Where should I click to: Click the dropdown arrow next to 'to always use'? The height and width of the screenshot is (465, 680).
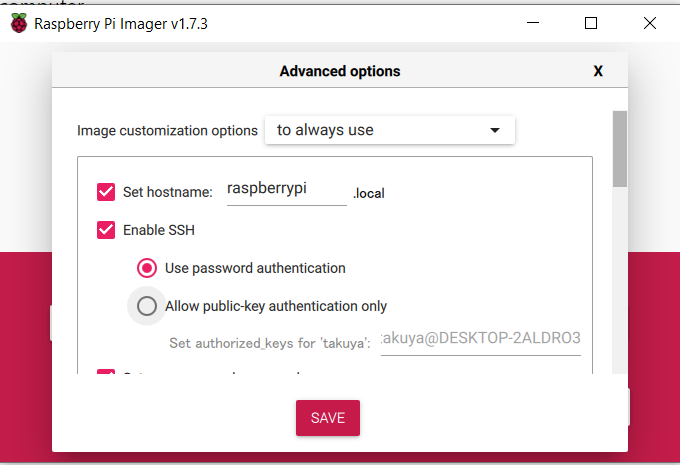pyautogui.click(x=495, y=130)
